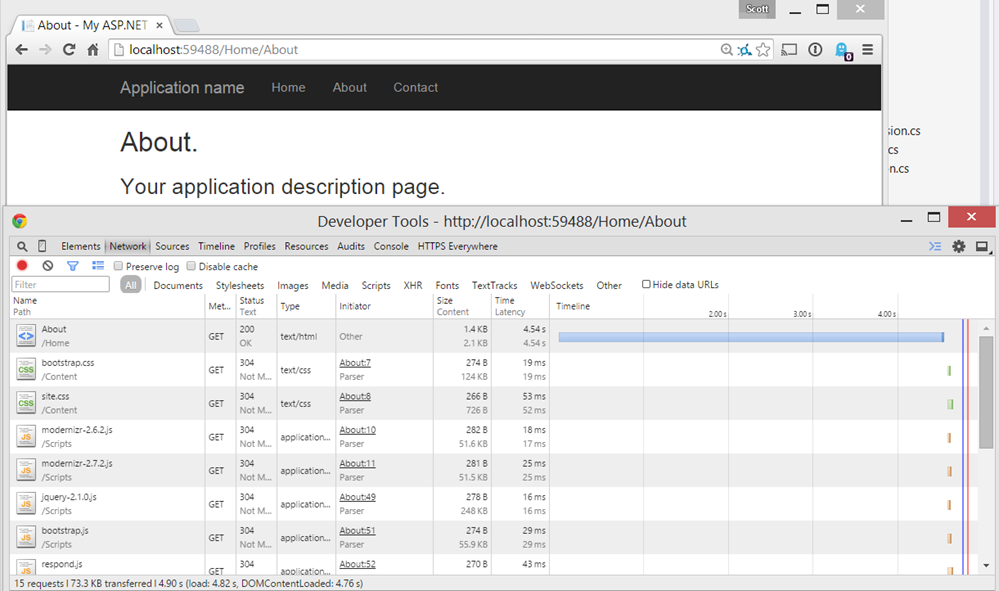Click the circled info extension icon

click(816, 50)
